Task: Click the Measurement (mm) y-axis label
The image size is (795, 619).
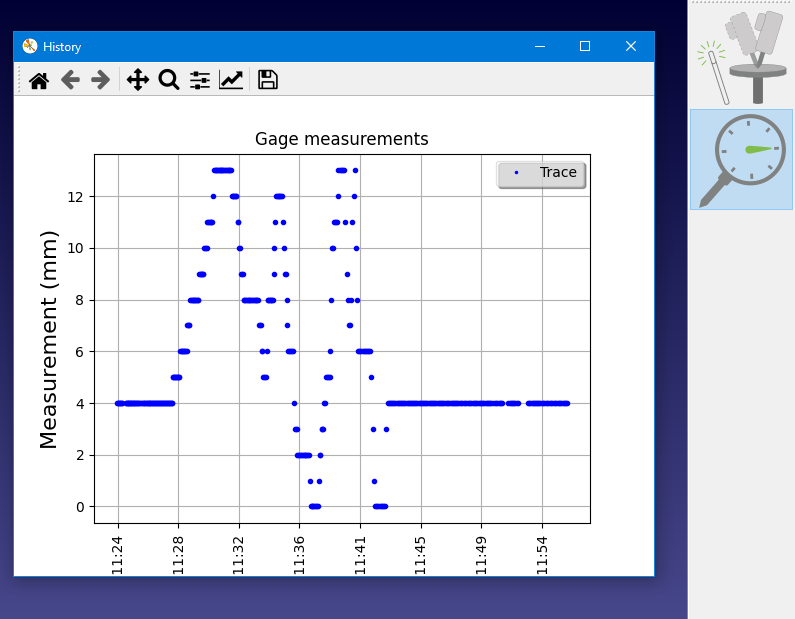Action: coord(49,339)
